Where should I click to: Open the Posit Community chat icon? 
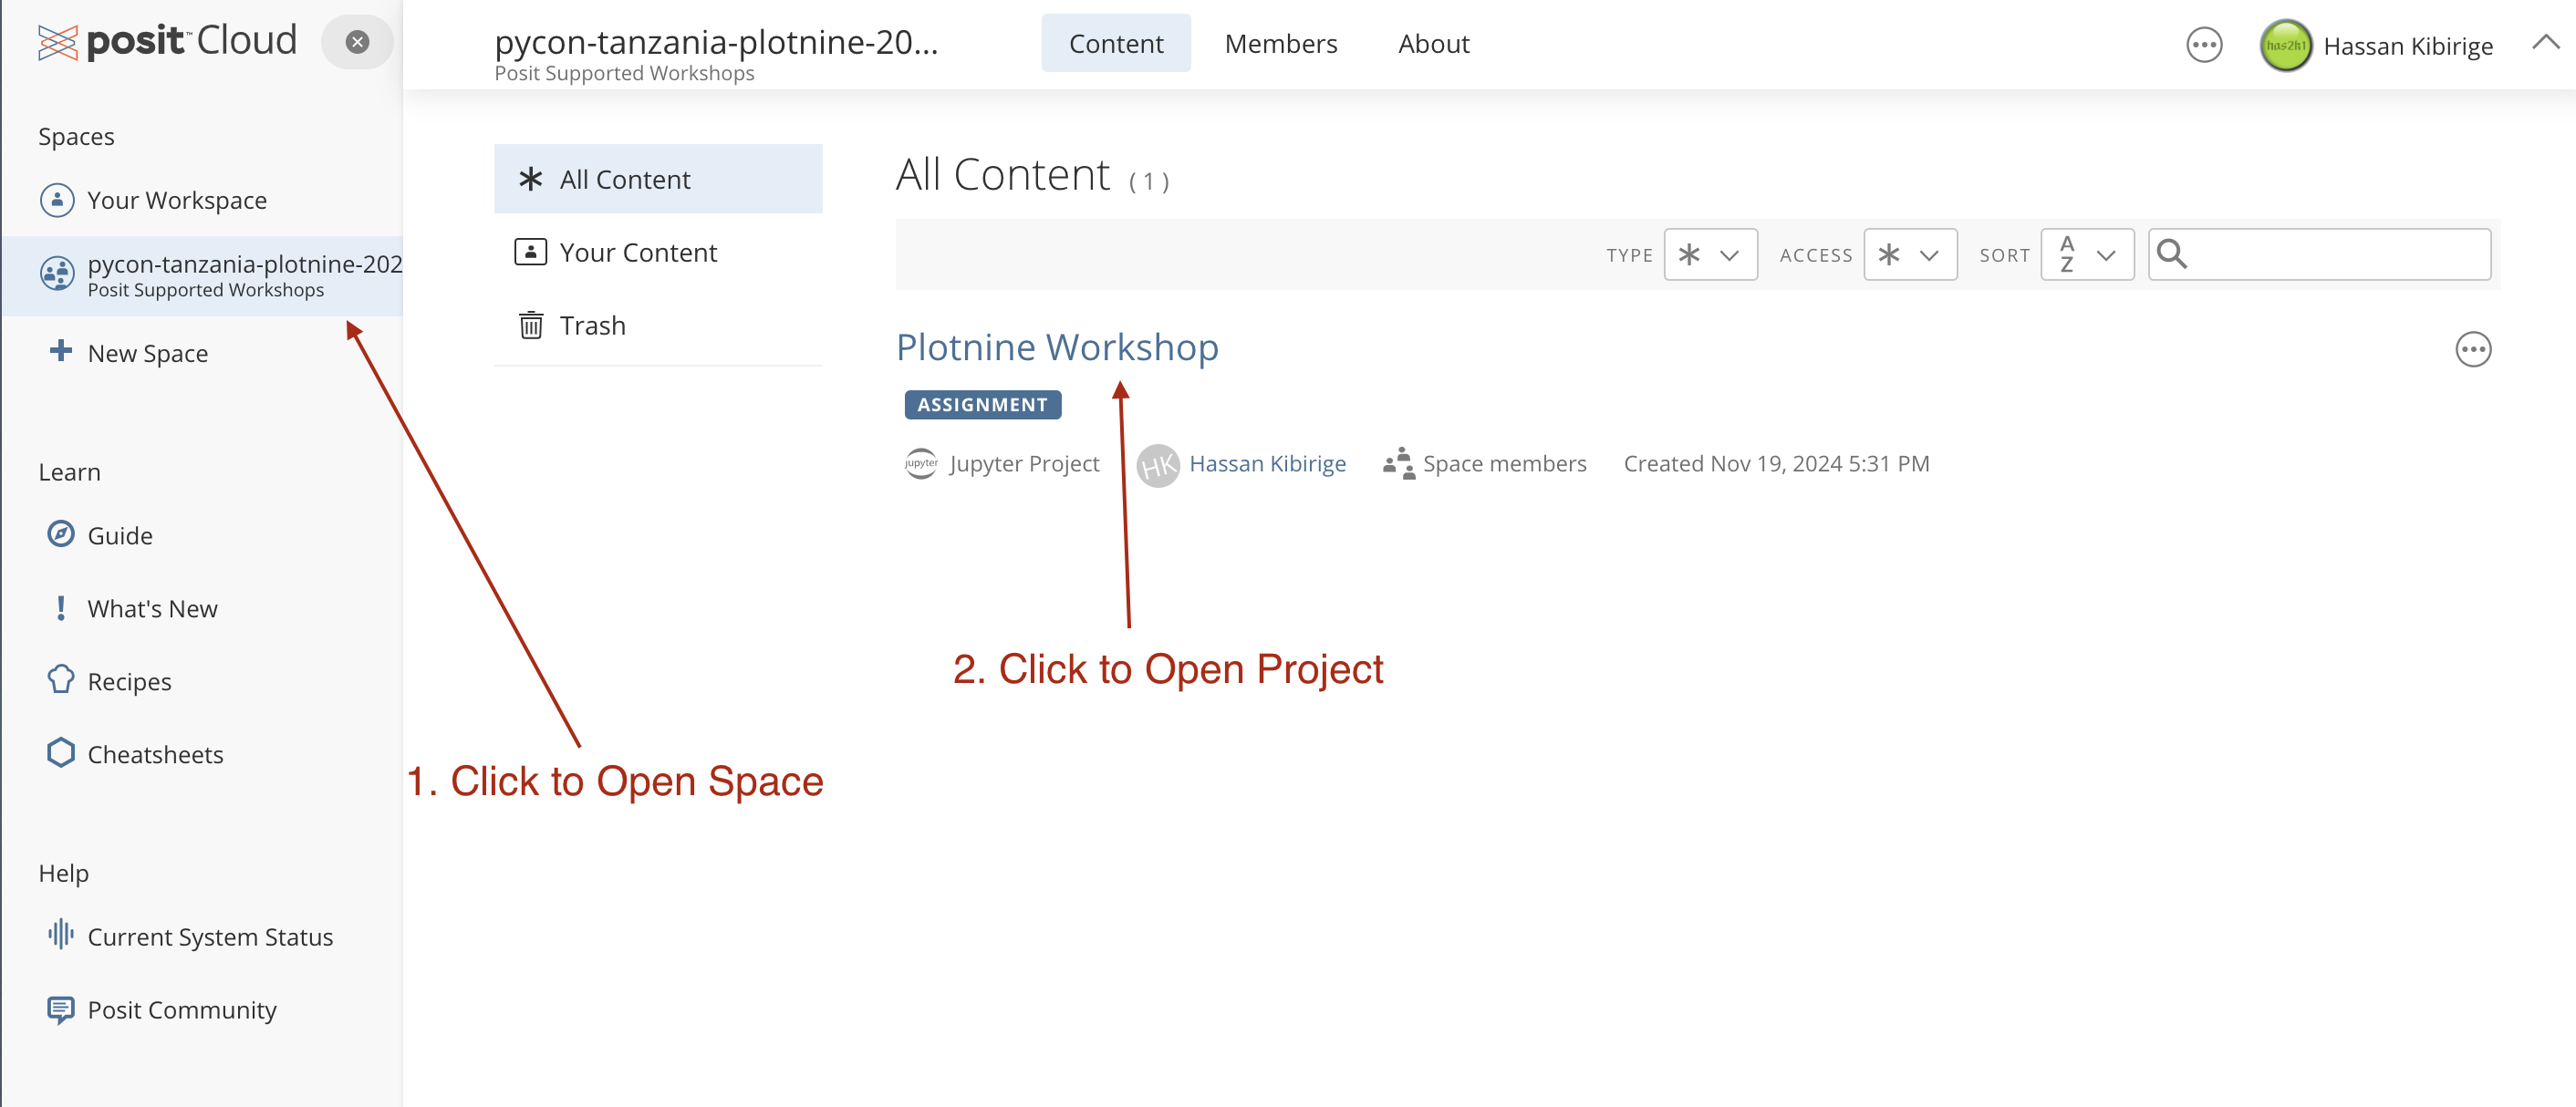[x=61, y=1009]
